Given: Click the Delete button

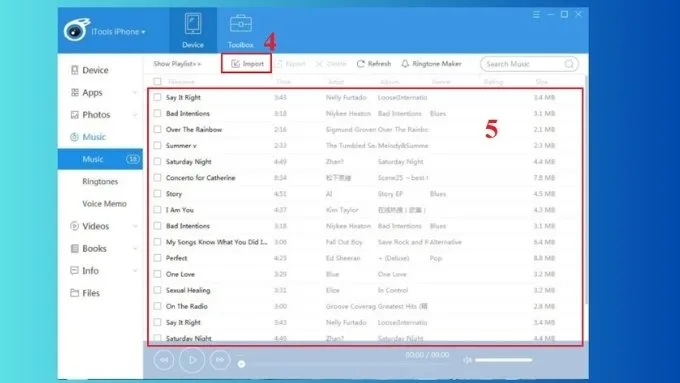Looking at the screenshot, I should click(x=331, y=64).
